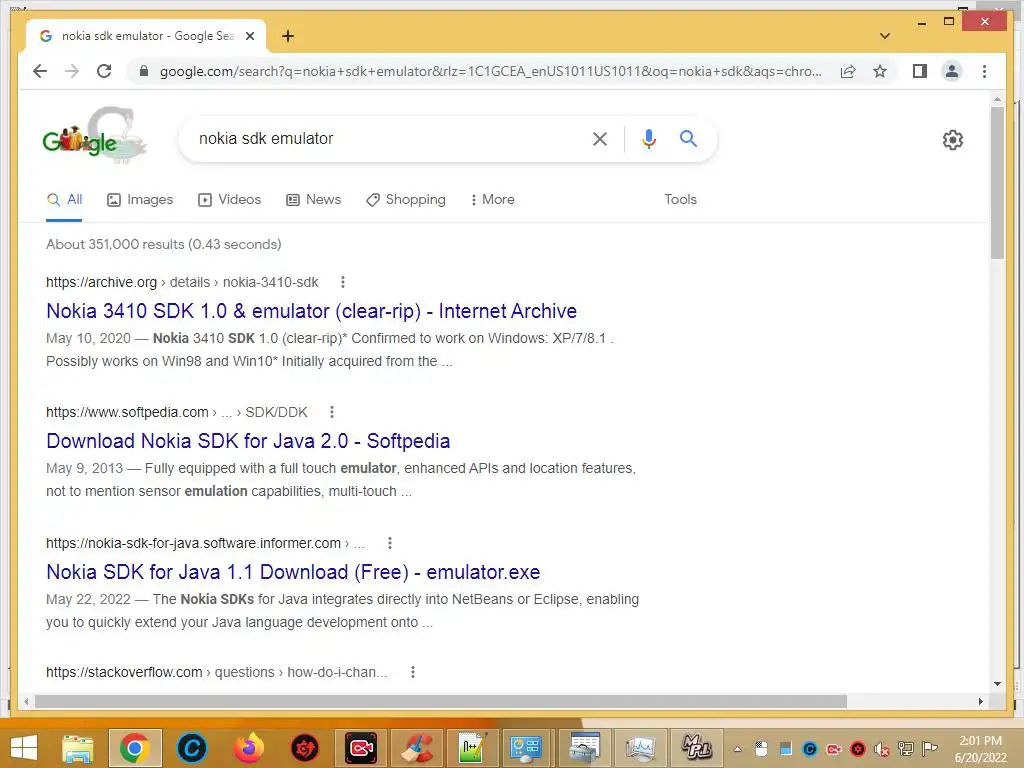
Task: Open the Notepad++ taskbar icon
Action: pyautogui.click(x=472, y=748)
